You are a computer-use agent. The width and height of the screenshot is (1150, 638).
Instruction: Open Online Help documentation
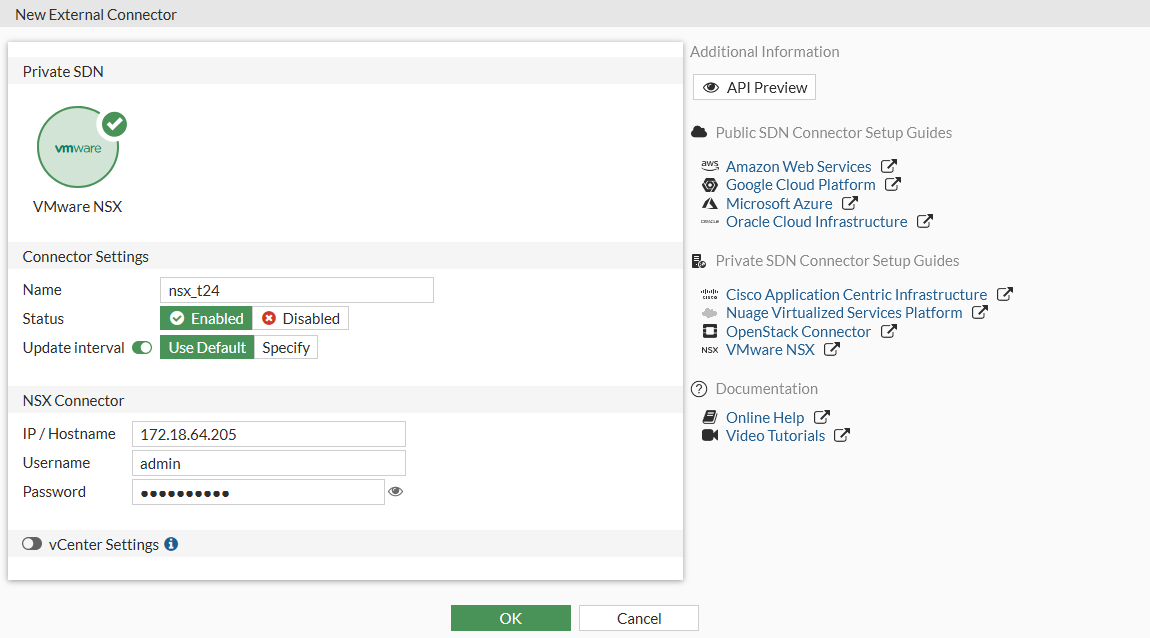click(x=765, y=417)
